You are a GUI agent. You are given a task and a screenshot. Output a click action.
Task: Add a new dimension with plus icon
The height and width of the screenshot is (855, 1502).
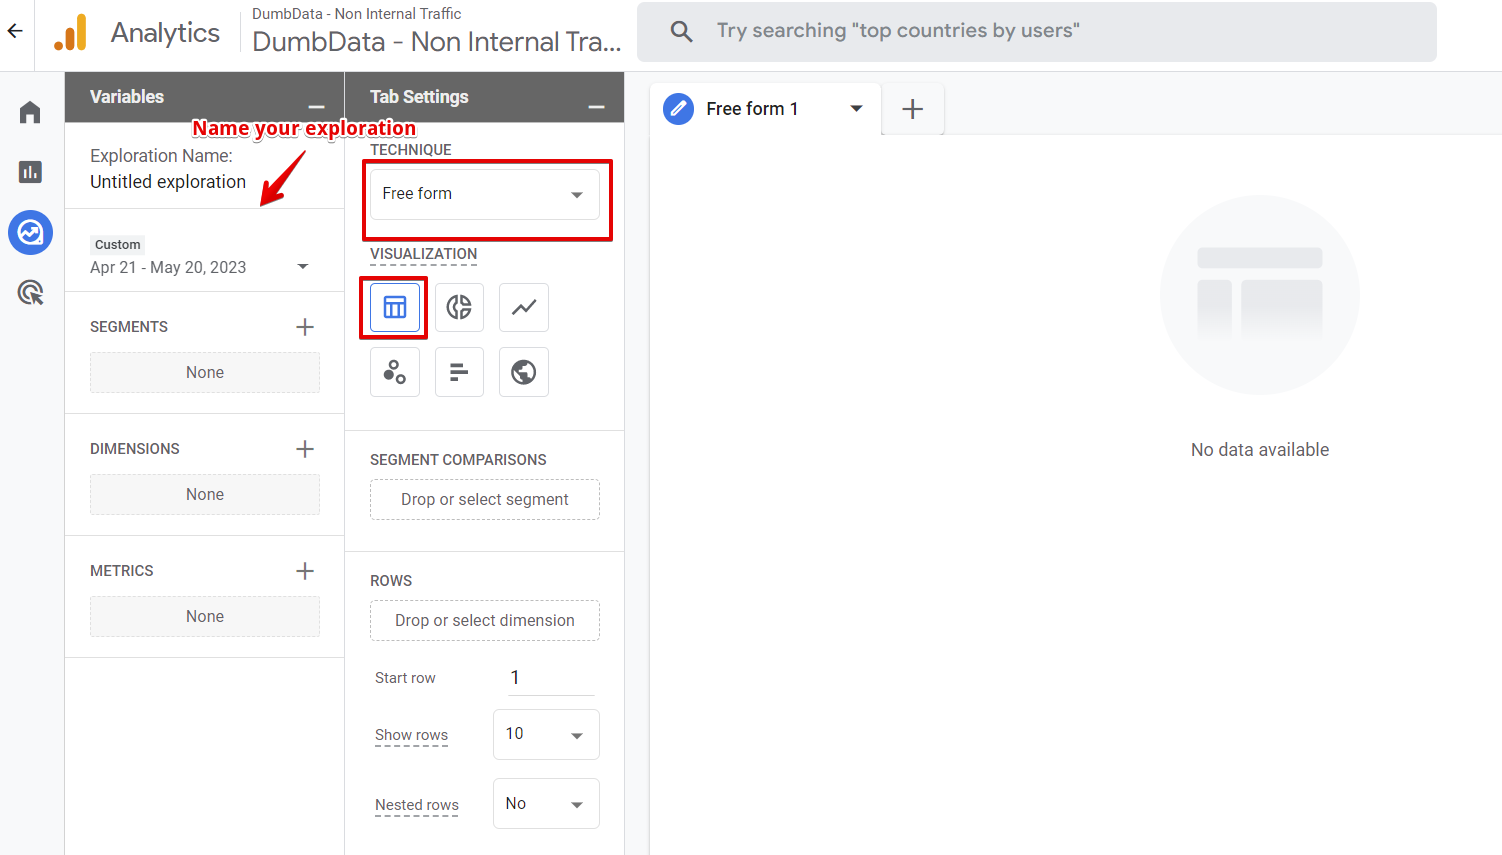[305, 449]
